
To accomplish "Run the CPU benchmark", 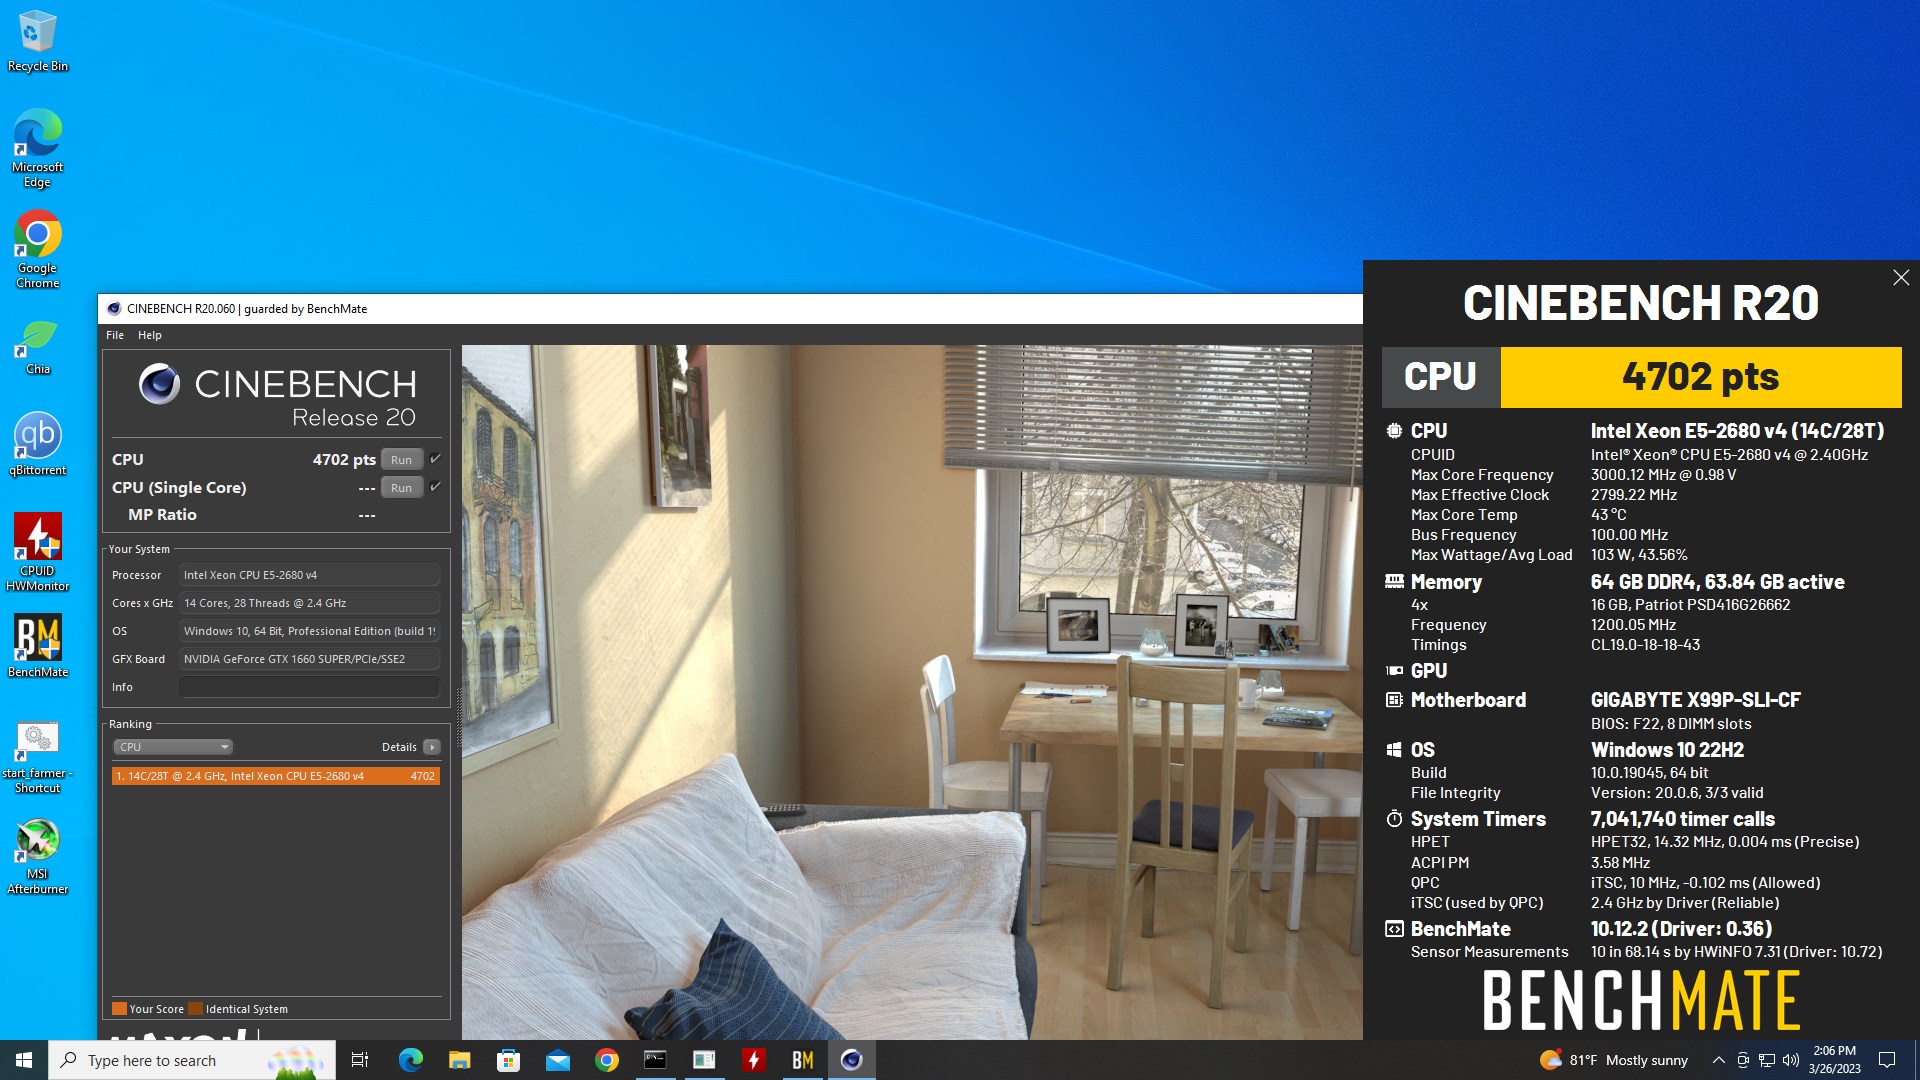I will pyautogui.click(x=402, y=460).
